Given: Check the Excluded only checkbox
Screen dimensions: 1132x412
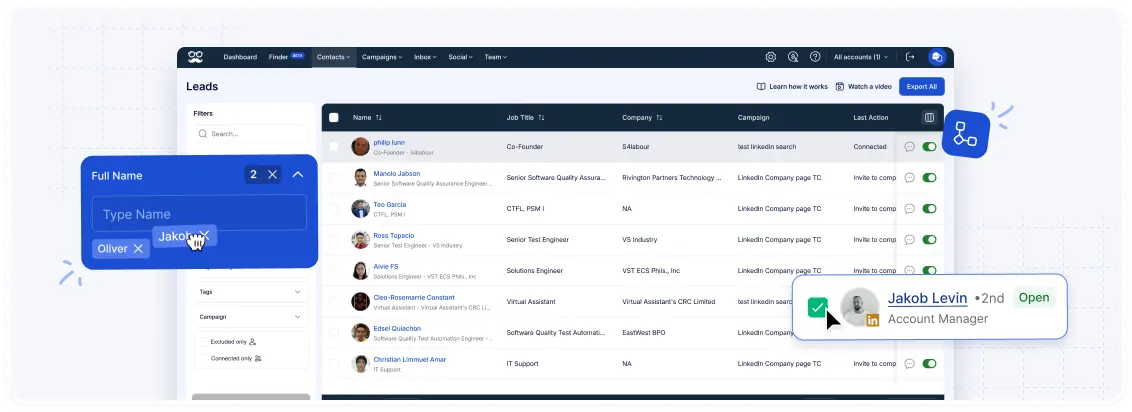Looking at the screenshot, I should point(203,342).
